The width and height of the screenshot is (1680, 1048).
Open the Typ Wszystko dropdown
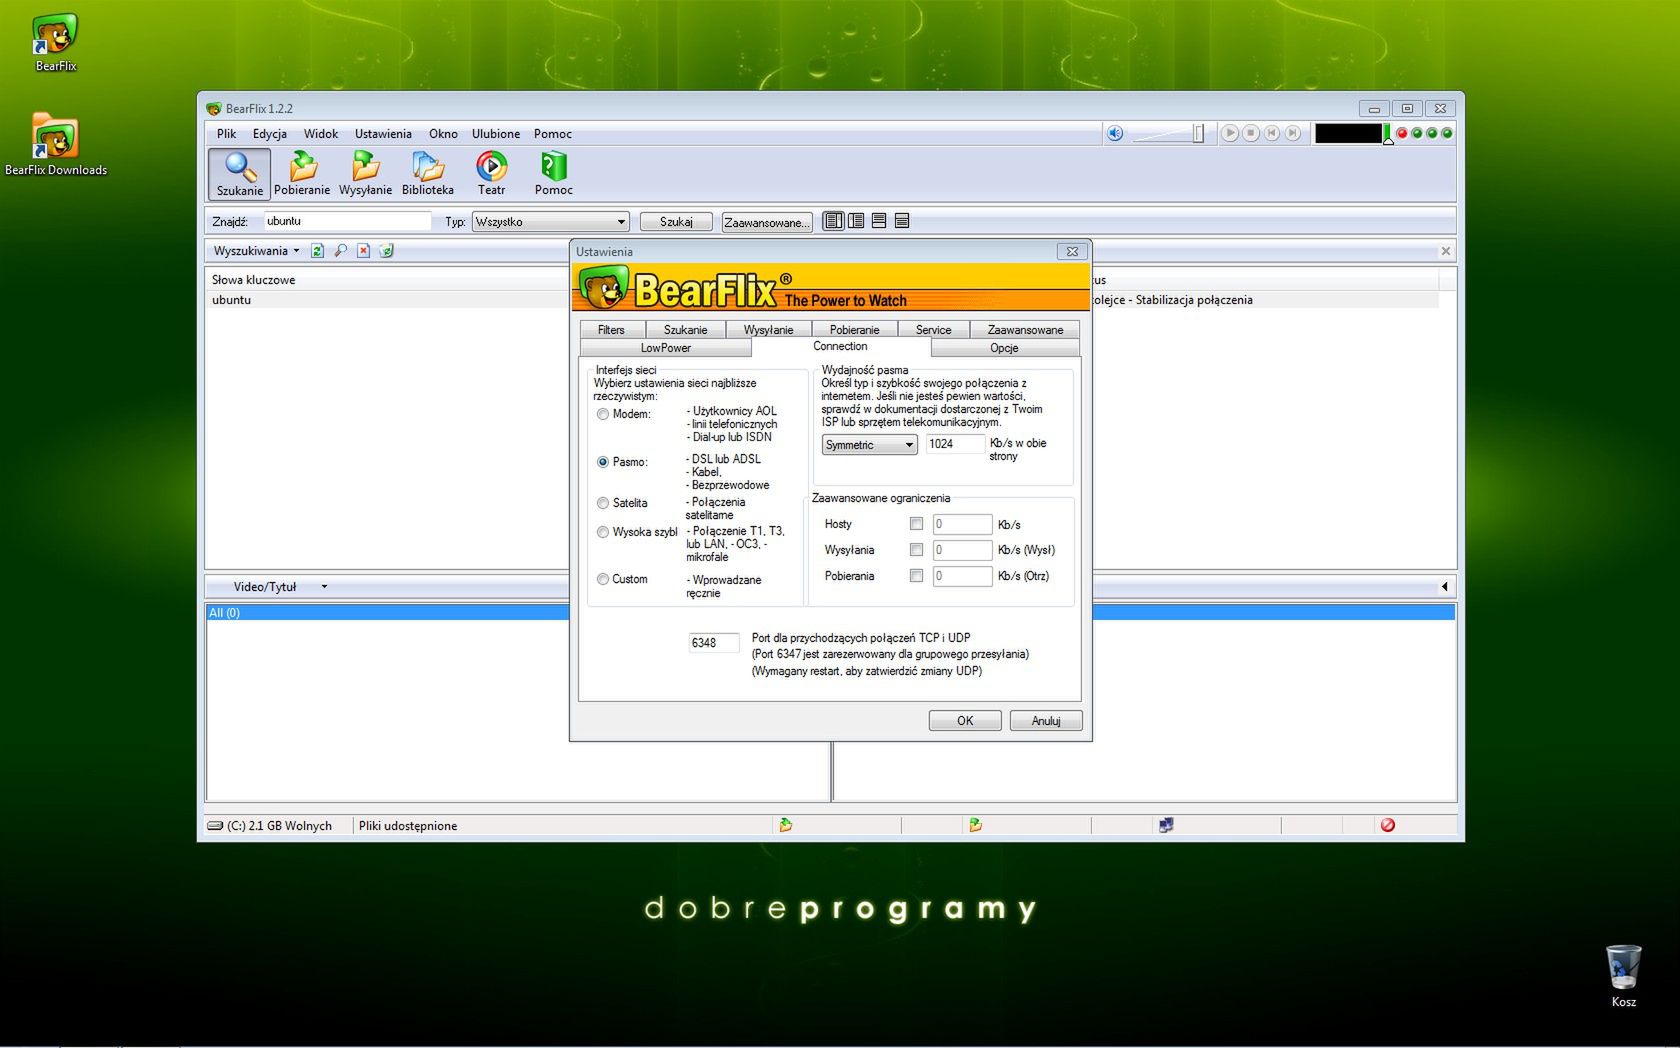coord(550,222)
